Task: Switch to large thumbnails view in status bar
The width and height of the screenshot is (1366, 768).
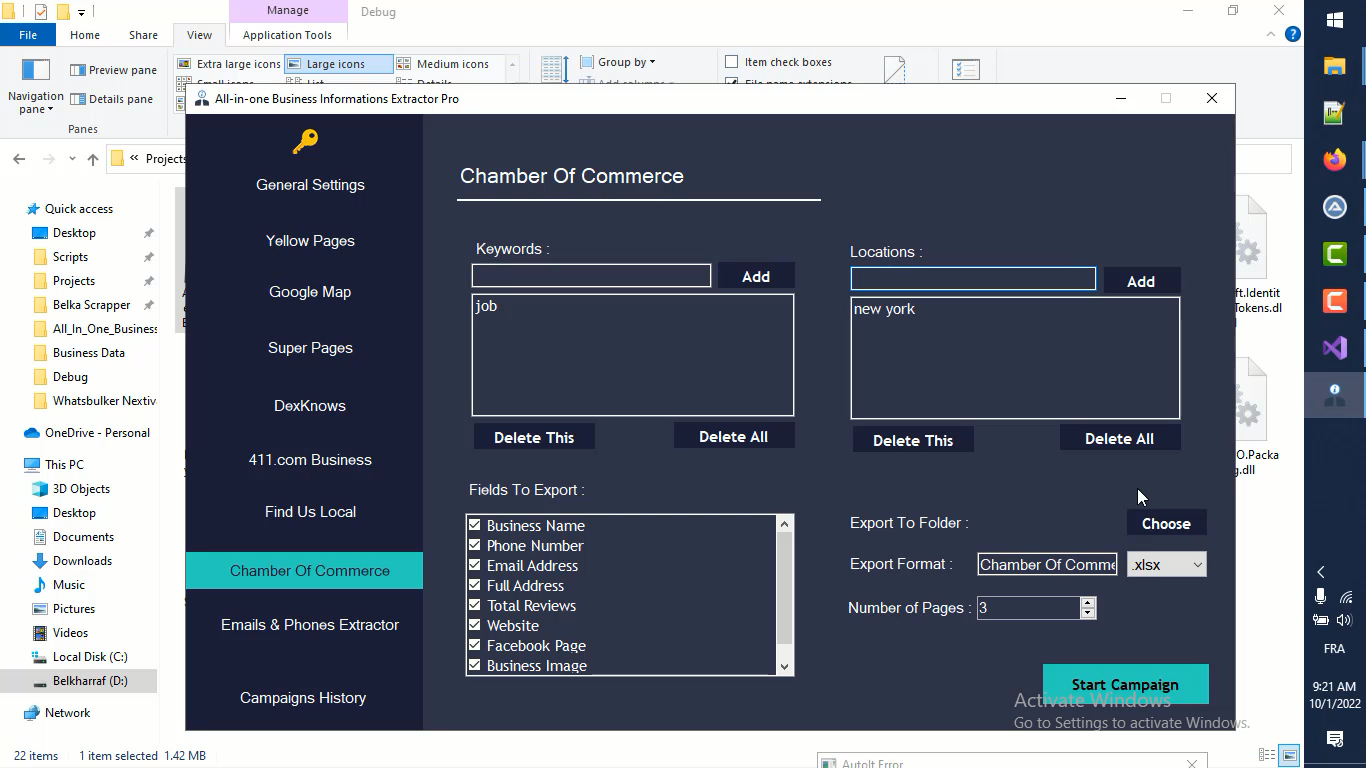Action: pyautogui.click(x=1290, y=756)
